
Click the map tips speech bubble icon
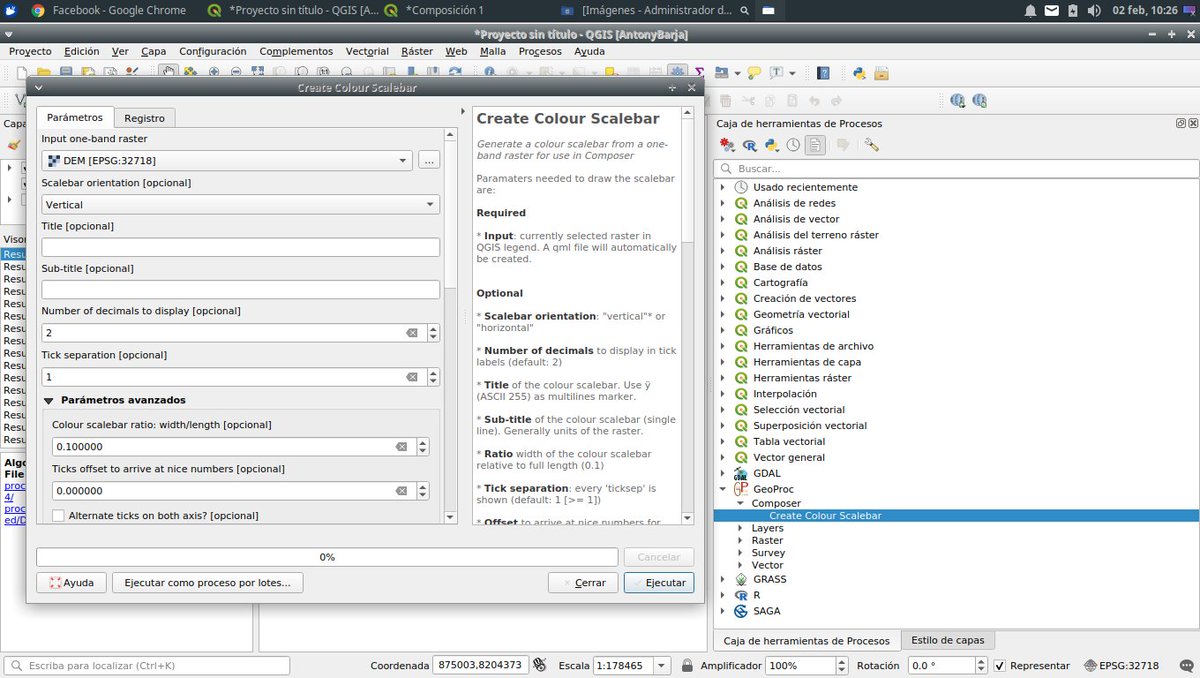coord(754,73)
